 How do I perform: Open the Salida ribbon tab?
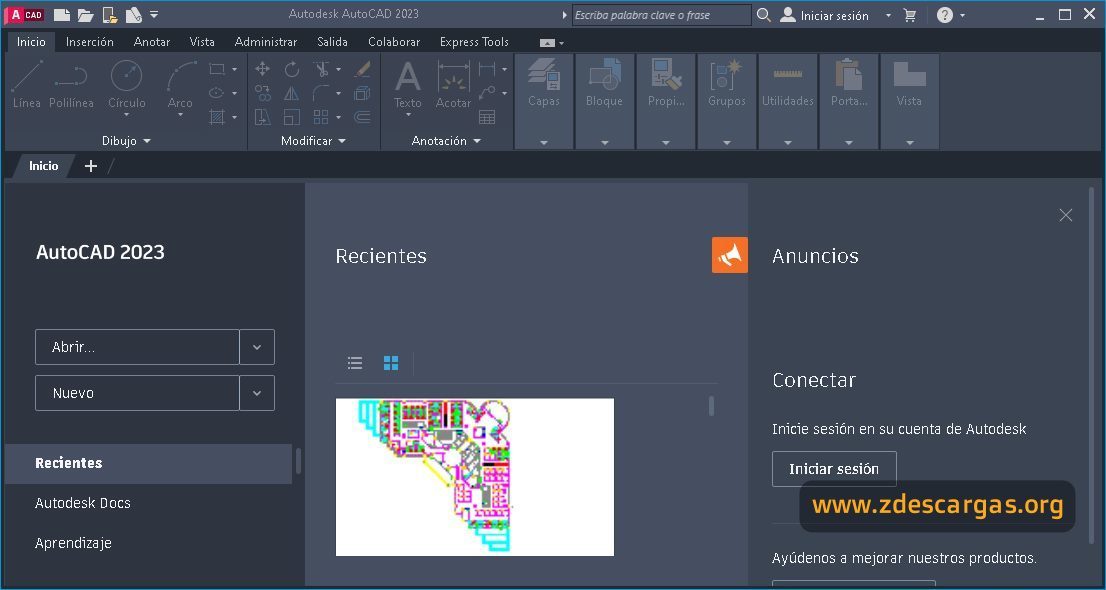pyautogui.click(x=332, y=42)
